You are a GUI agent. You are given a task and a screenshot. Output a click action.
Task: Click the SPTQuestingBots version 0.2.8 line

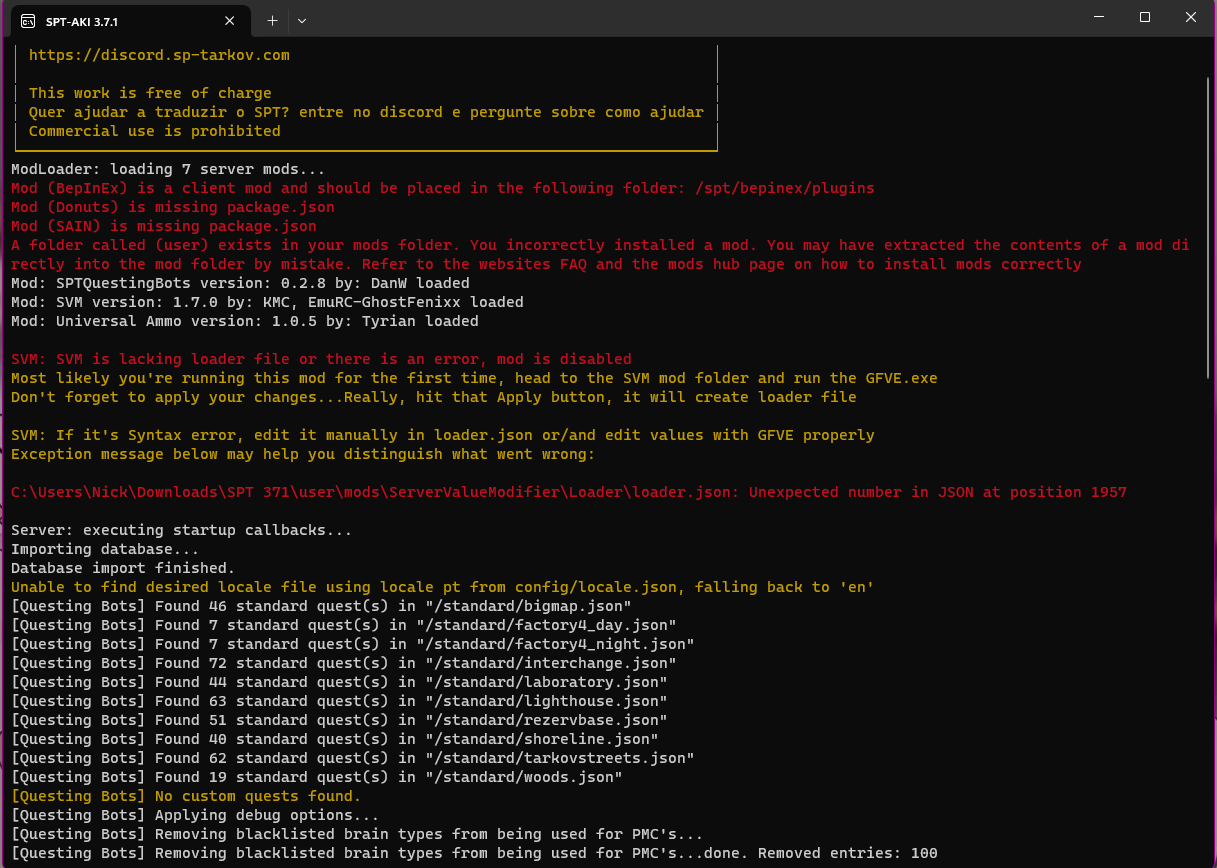[x=240, y=283]
